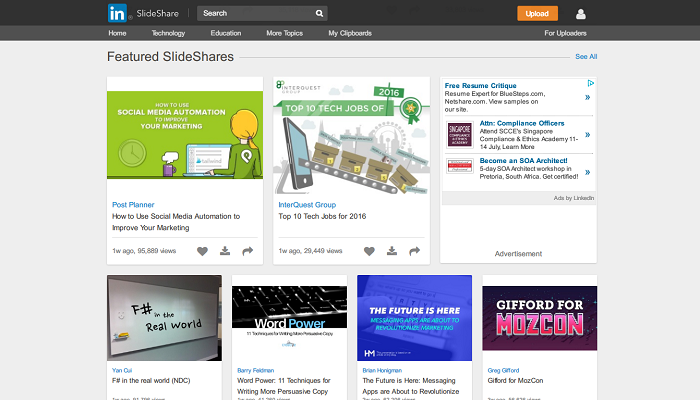Open Barry Feldman author link
Image resolution: width=700 pixels, height=400 pixels.
(x=255, y=370)
